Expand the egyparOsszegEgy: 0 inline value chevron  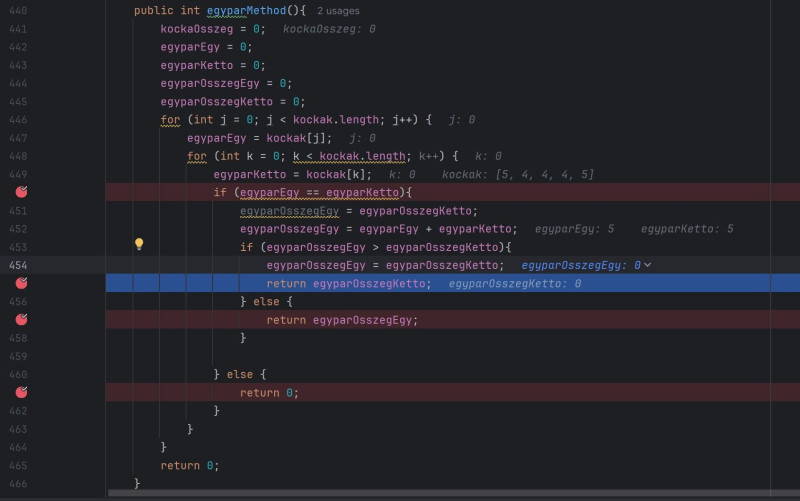click(x=647, y=265)
